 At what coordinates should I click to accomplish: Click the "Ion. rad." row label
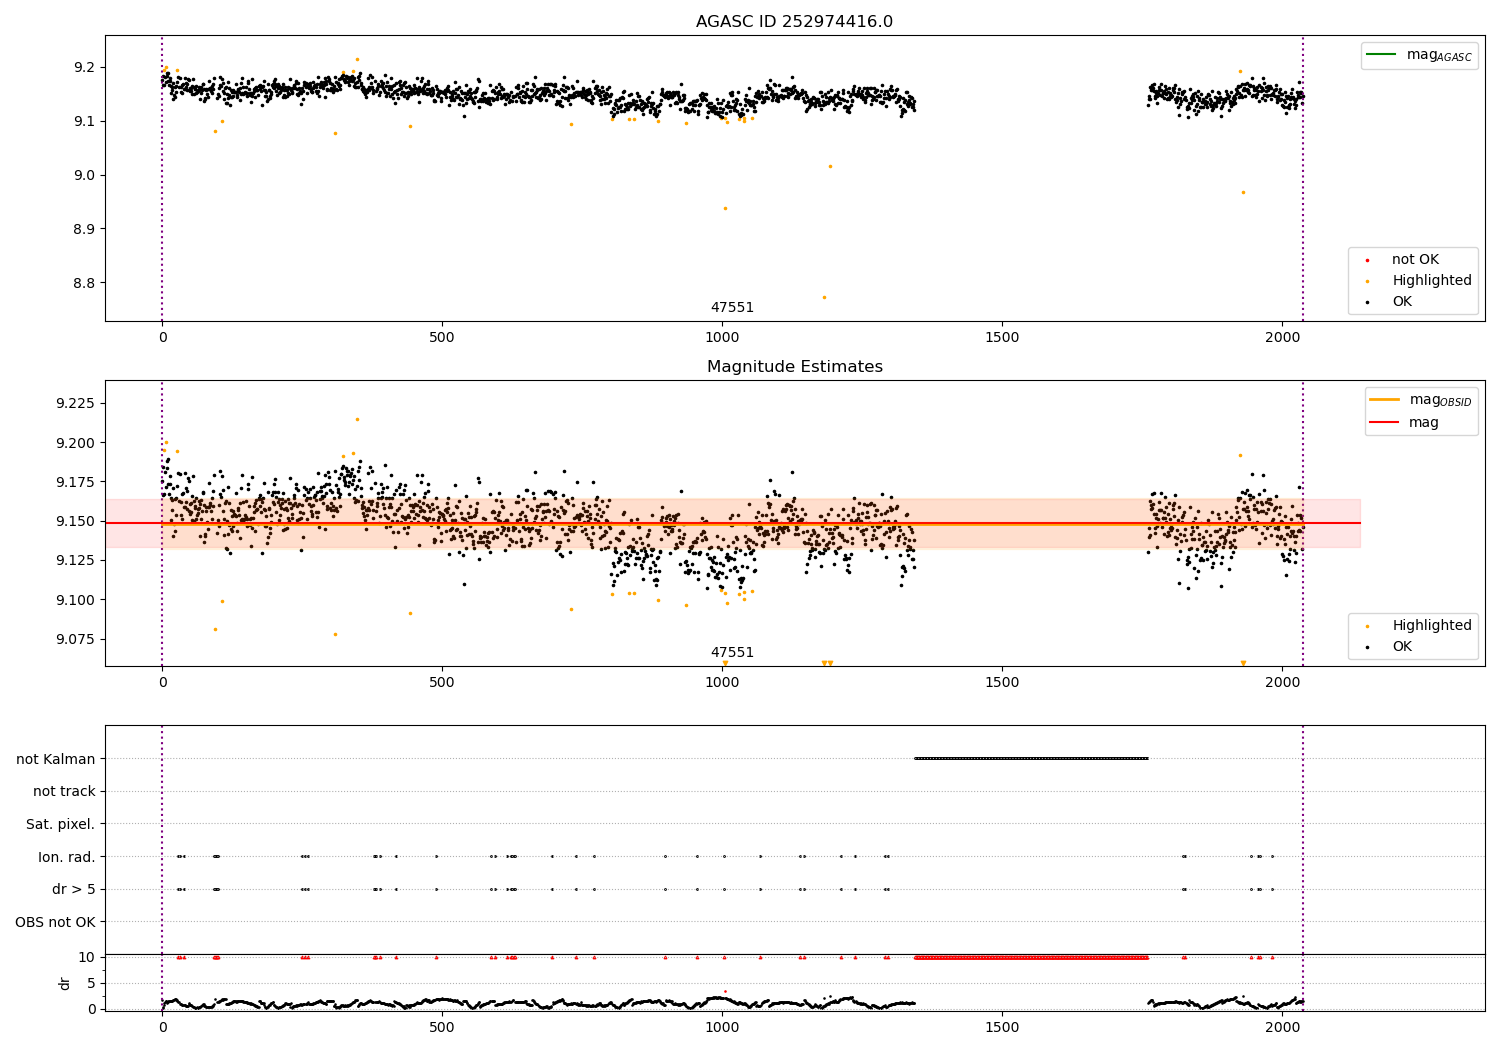point(67,857)
